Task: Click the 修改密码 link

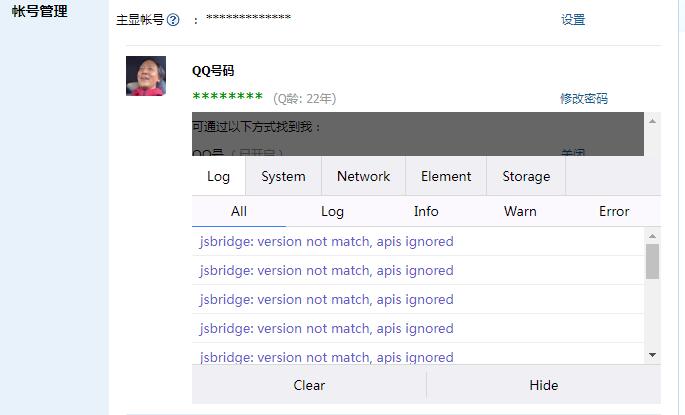Action: pyautogui.click(x=584, y=98)
